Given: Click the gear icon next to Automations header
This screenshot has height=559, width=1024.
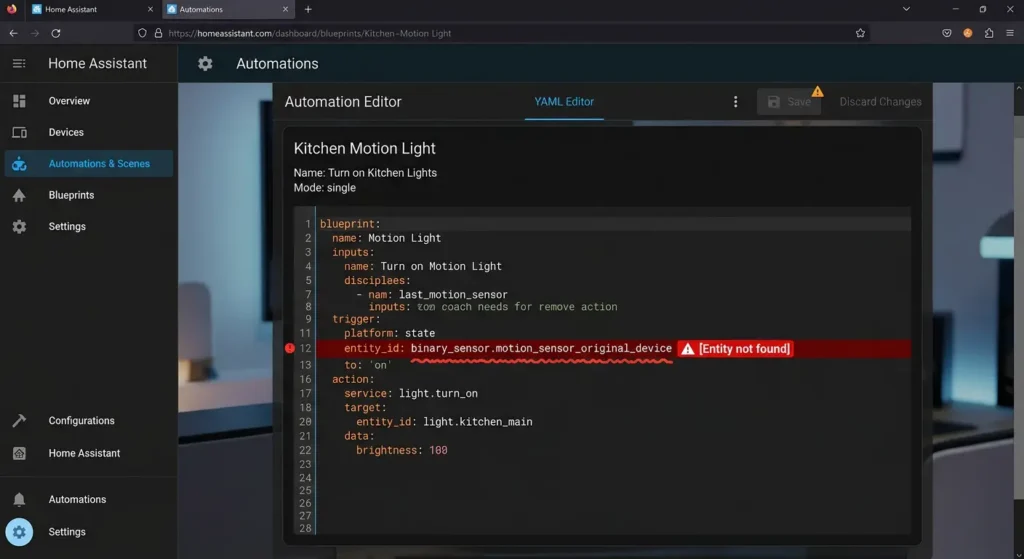Looking at the screenshot, I should point(205,63).
